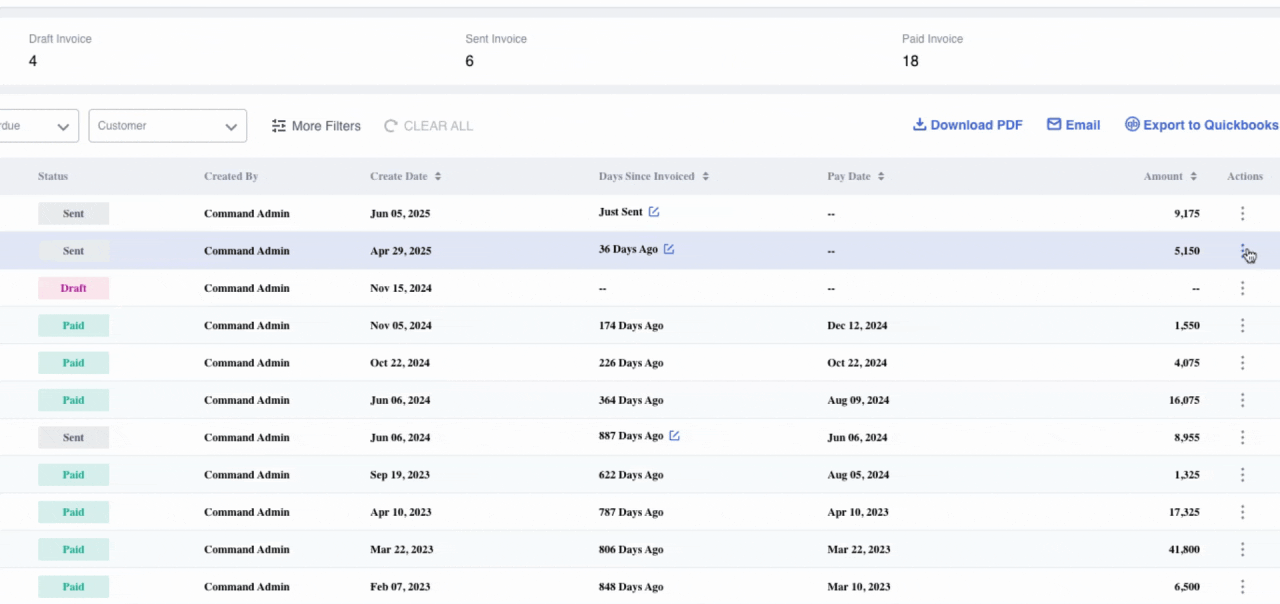Click edit icon beside Just Sent
The height and width of the screenshot is (604, 1280).
pos(654,212)
